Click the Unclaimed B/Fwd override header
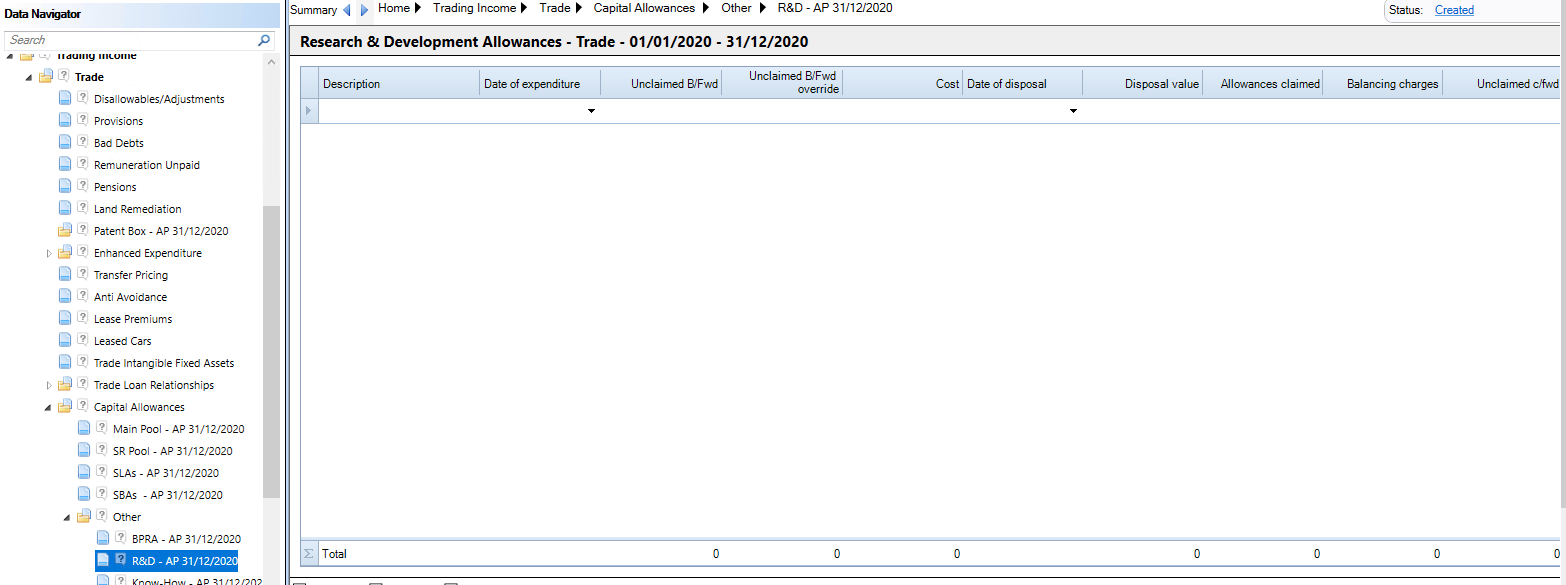This screenshot has height=585, width=1566. click(x=782, y=84)
